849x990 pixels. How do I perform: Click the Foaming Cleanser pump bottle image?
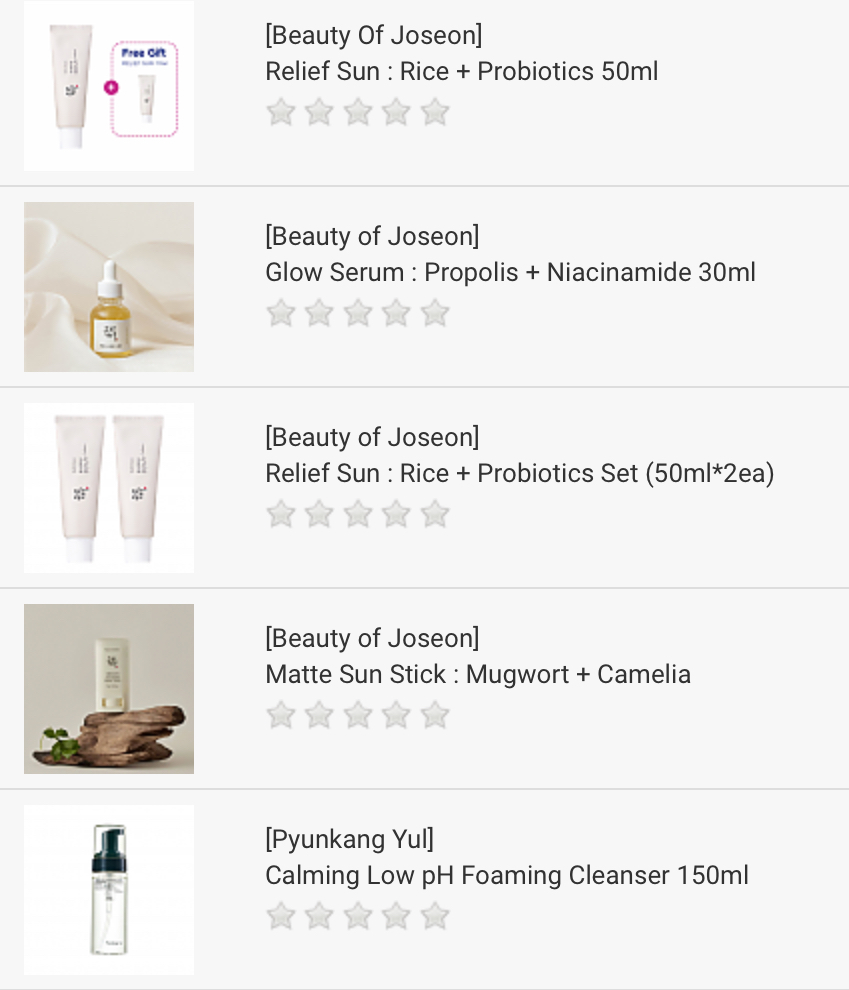click(x=109, y=890)
